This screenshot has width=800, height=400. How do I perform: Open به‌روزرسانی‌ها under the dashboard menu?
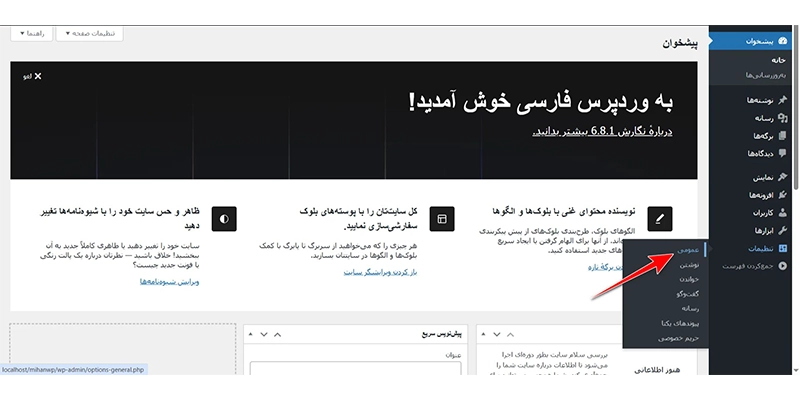pos(765,75)
